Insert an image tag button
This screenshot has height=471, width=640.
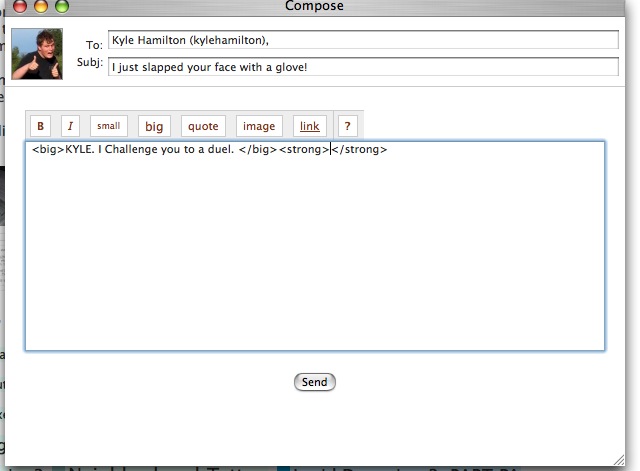point(259,126)
